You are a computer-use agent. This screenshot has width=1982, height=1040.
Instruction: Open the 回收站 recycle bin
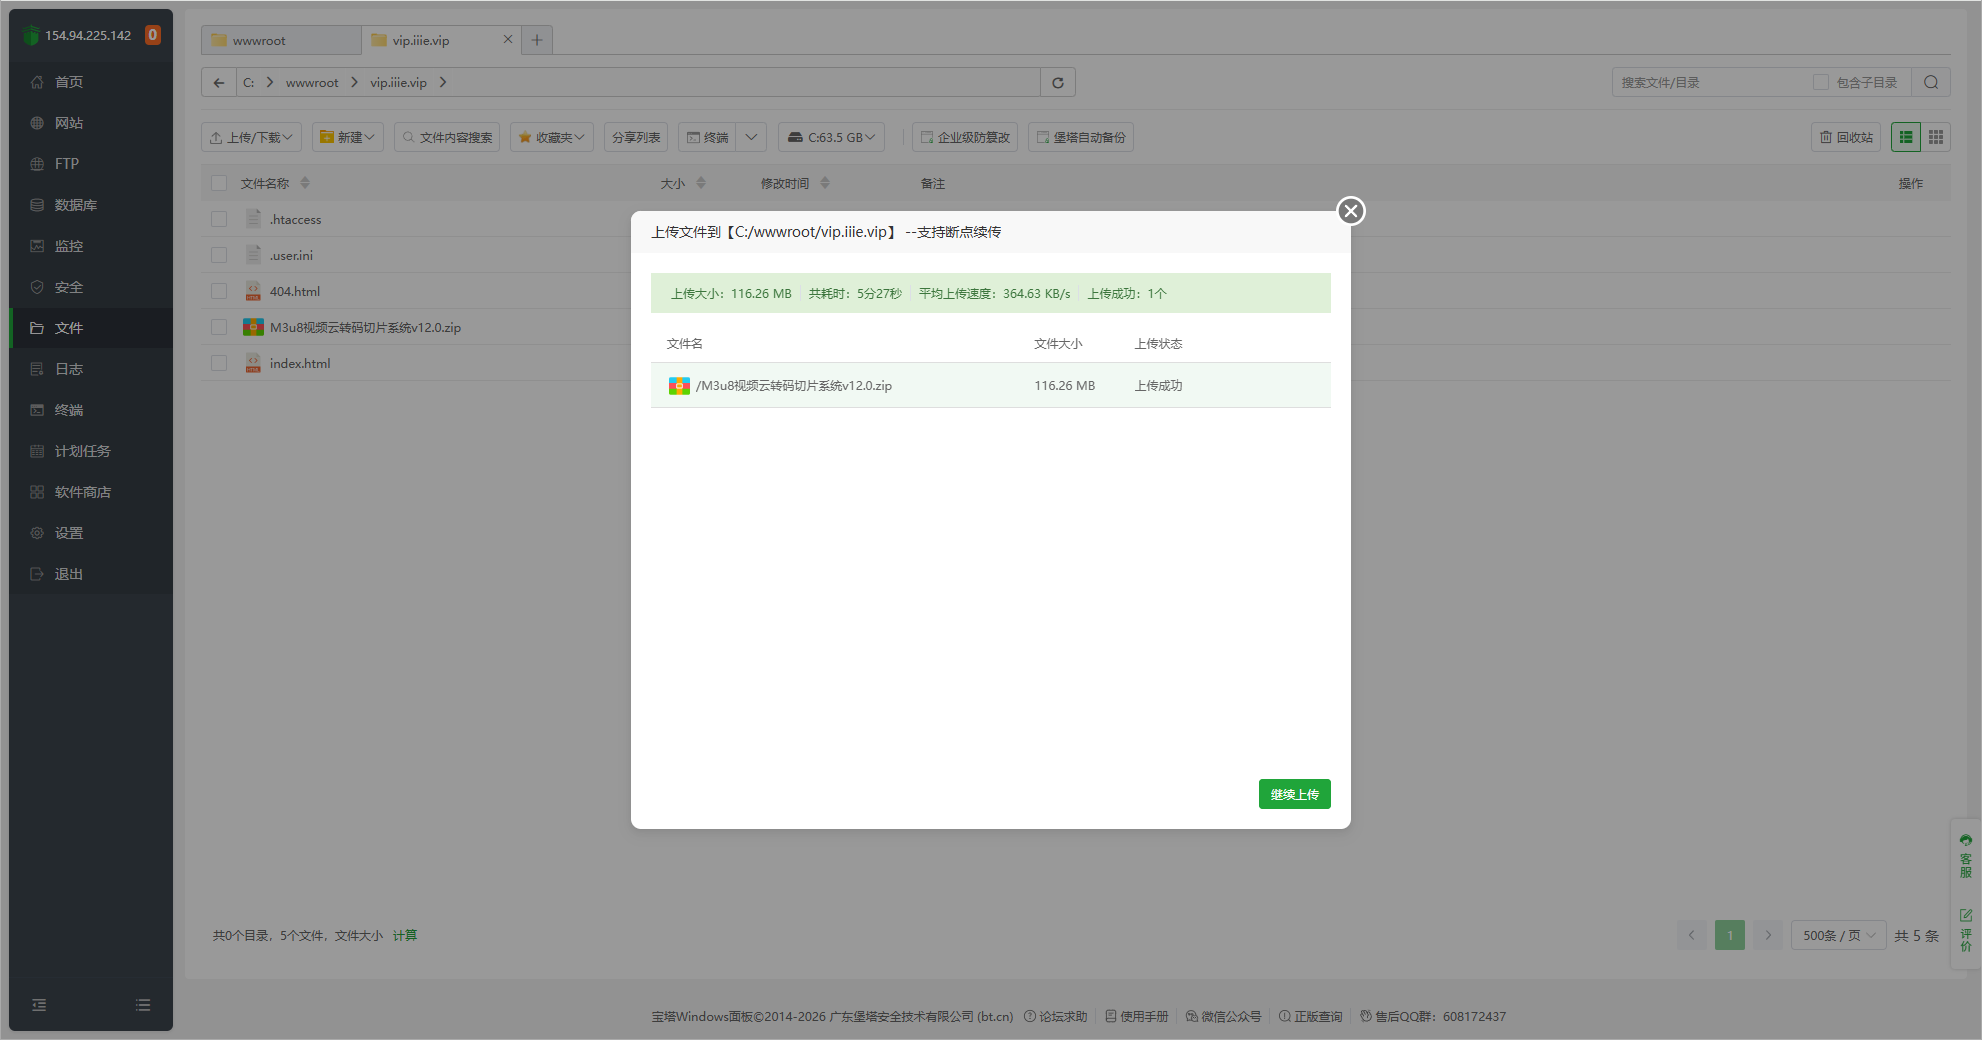[1846, 138]
